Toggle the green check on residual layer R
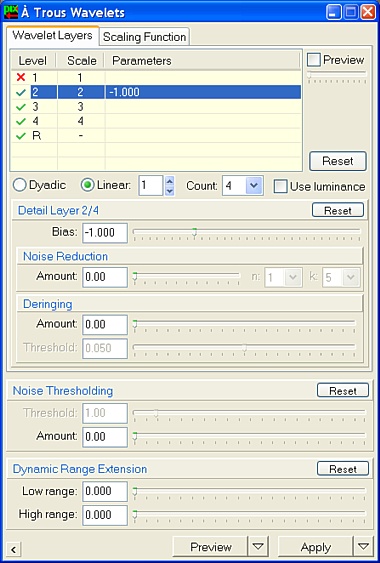Viewport: 380px width, 563px height. pos(21,136)
